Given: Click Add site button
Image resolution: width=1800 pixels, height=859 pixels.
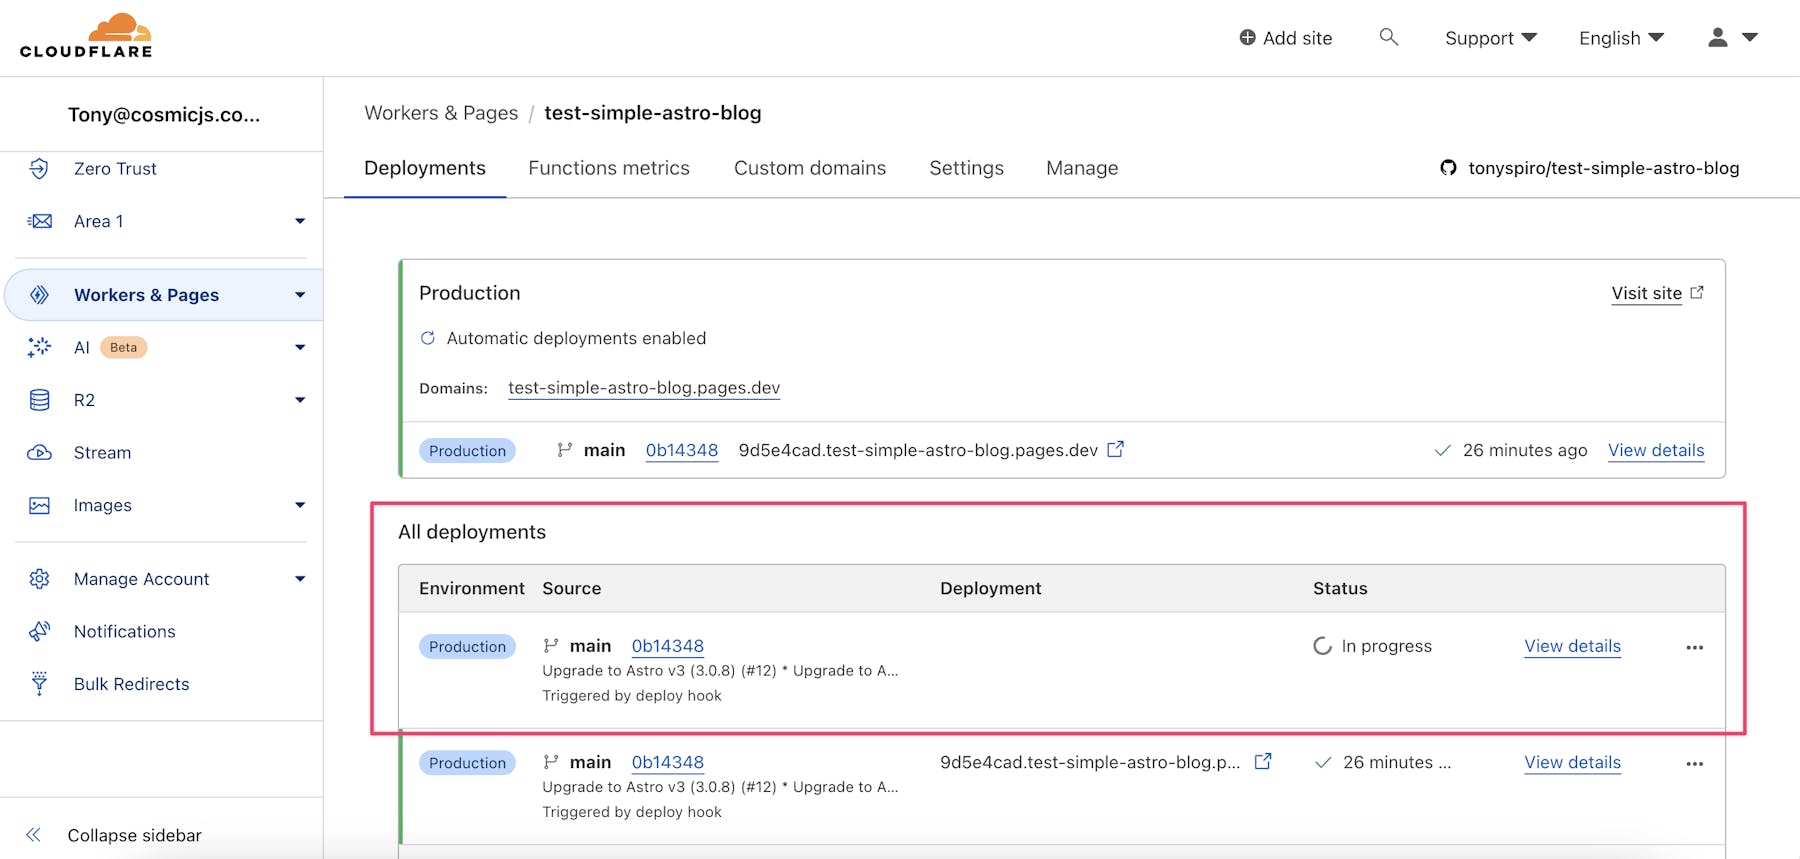Looking at the screenshot, I should coord(1286,38).
